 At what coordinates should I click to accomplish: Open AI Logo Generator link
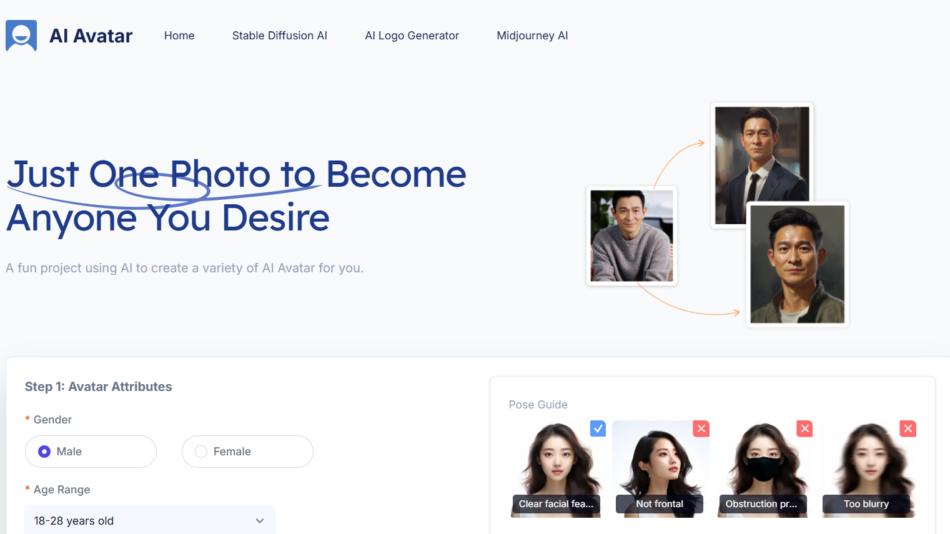click(x=411, y=36)
